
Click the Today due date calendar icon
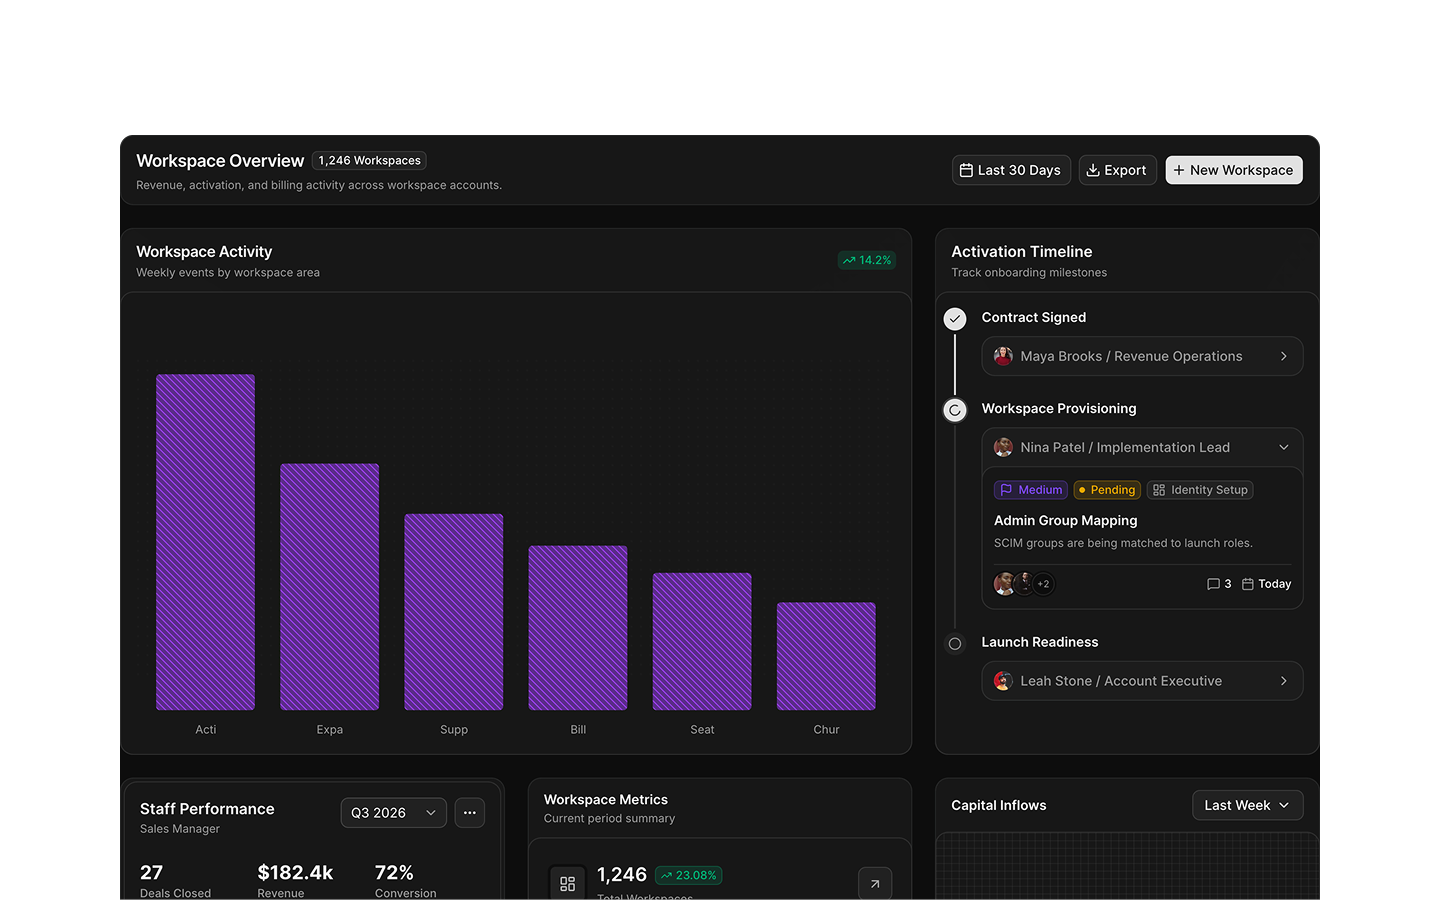coord(1248,584)
